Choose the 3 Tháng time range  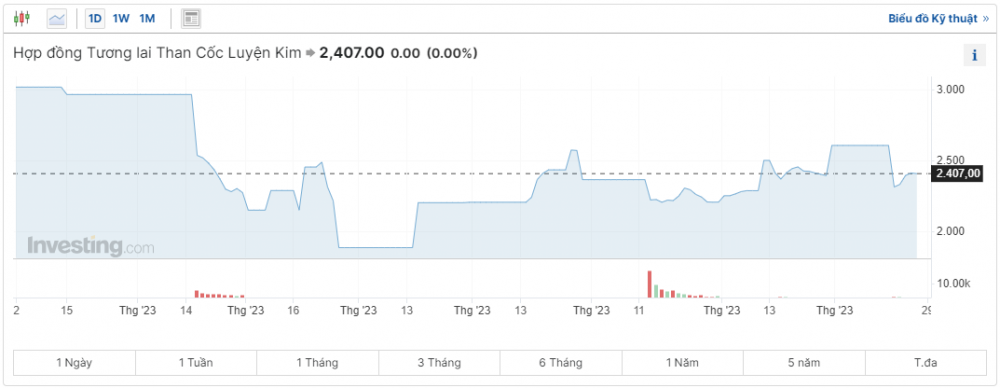pyautogui.click(x=439, y=362)
